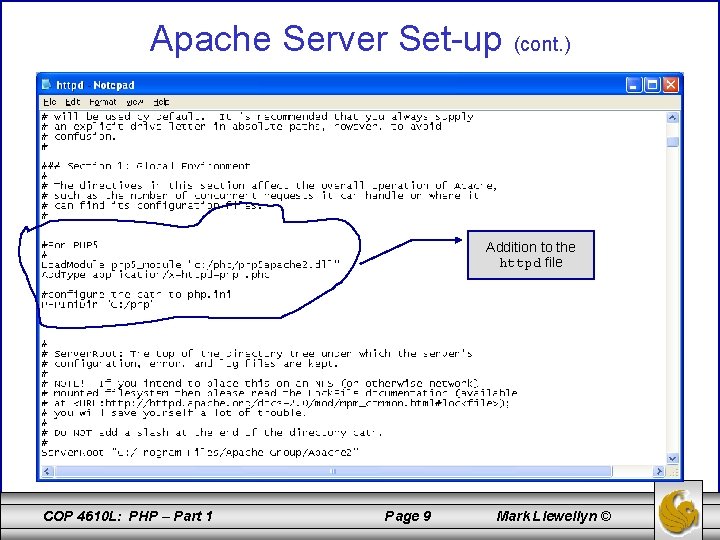This screenshot has height=540, width=720.
Task: Click the 'confusion.' comment line
Action: click(79, 136)
